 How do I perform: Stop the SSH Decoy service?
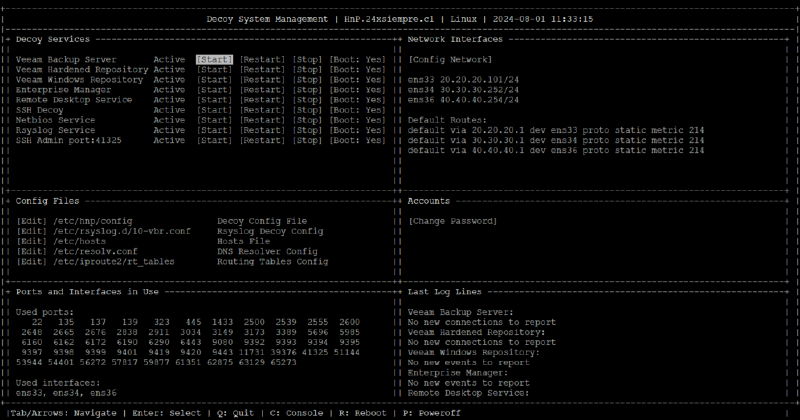point(307,110)
